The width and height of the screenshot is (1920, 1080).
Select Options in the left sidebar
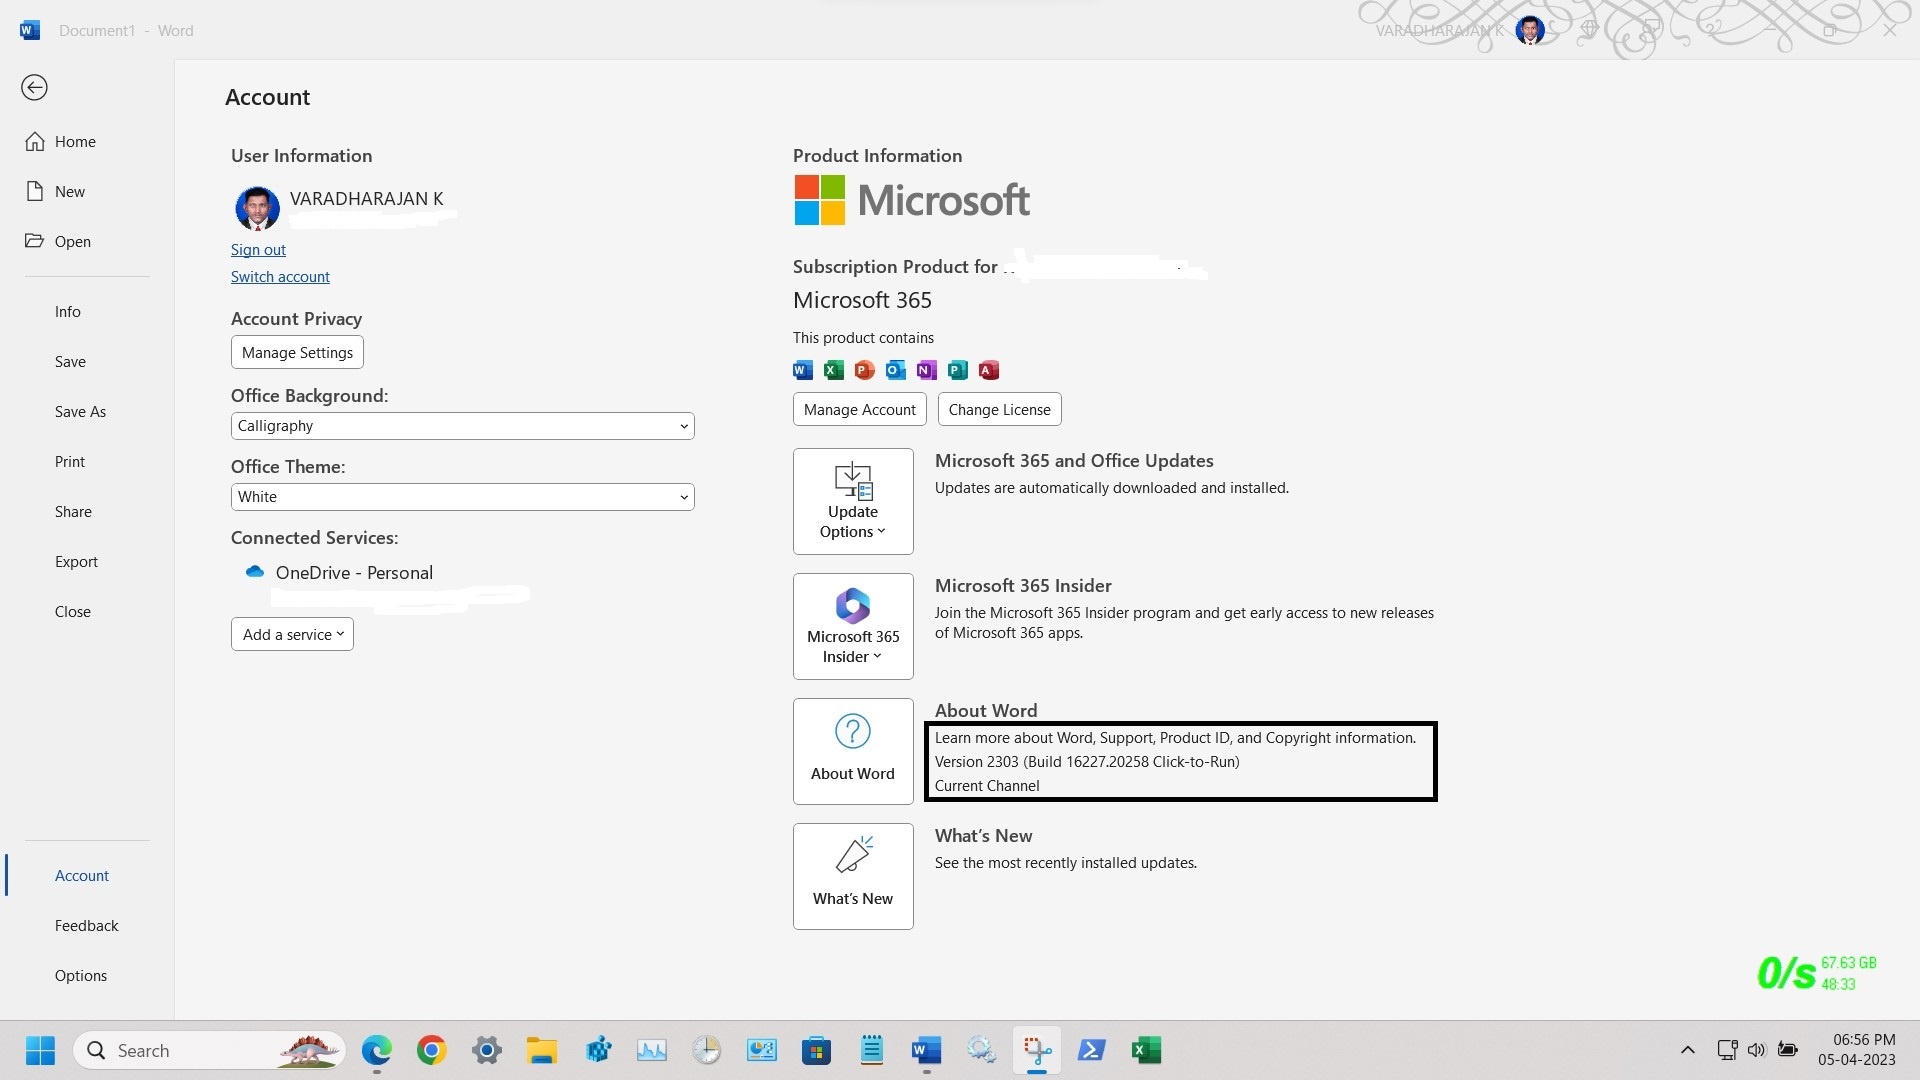(x=81, y=975)
